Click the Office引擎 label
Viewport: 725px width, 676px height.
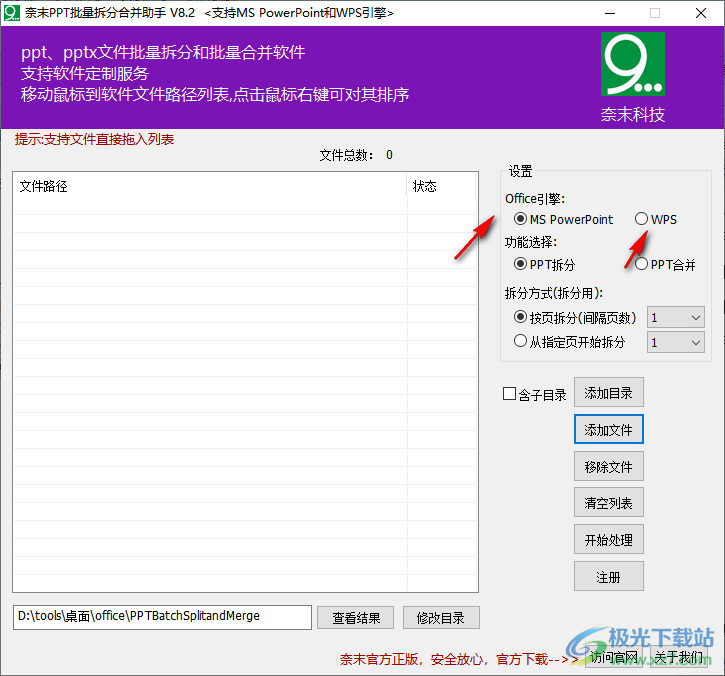click(x=535, y=199)
